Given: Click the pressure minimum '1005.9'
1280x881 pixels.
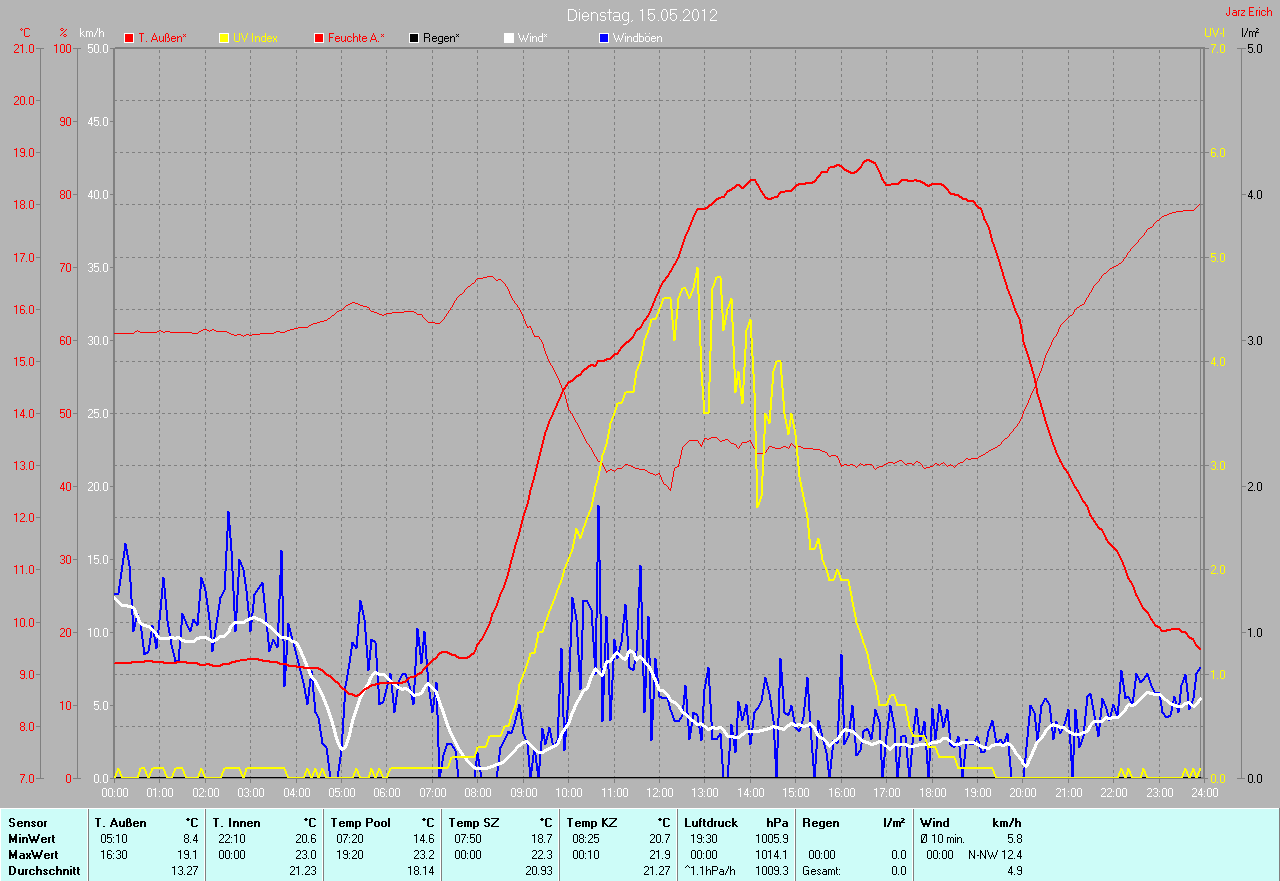Looking at the screenshot, I should tap(771, 839).
